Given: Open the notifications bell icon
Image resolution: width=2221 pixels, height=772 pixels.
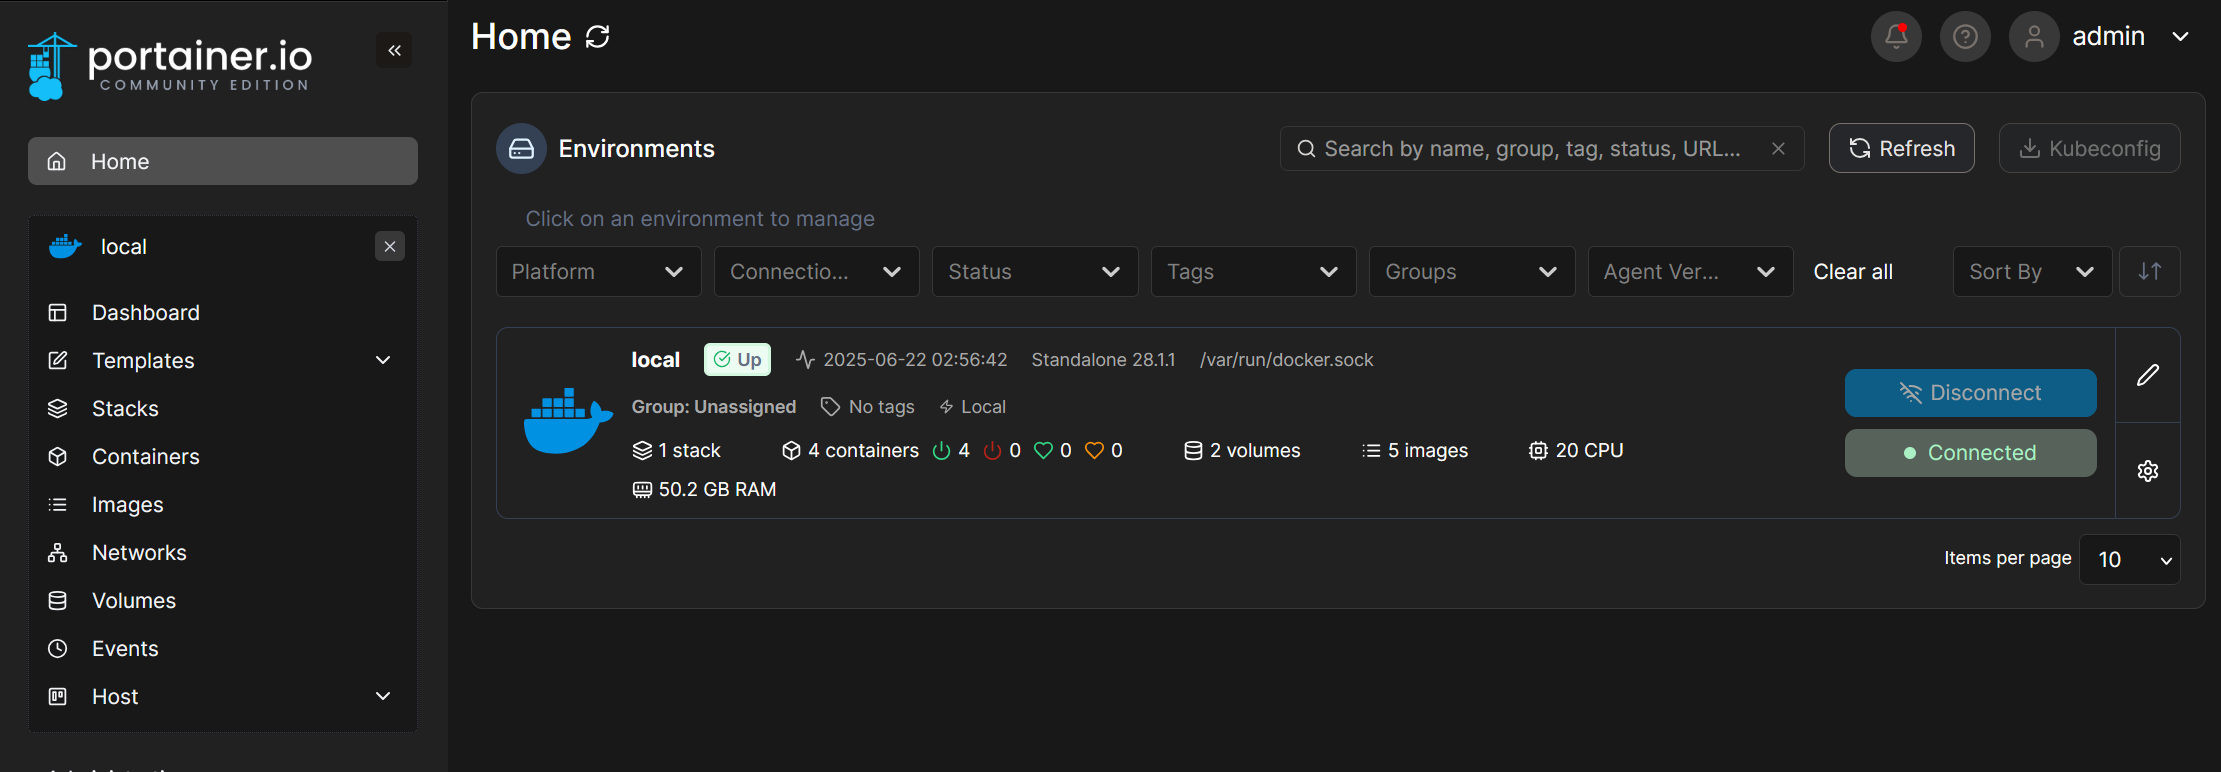Looking at the screenshot, I should click(1896, 37).
